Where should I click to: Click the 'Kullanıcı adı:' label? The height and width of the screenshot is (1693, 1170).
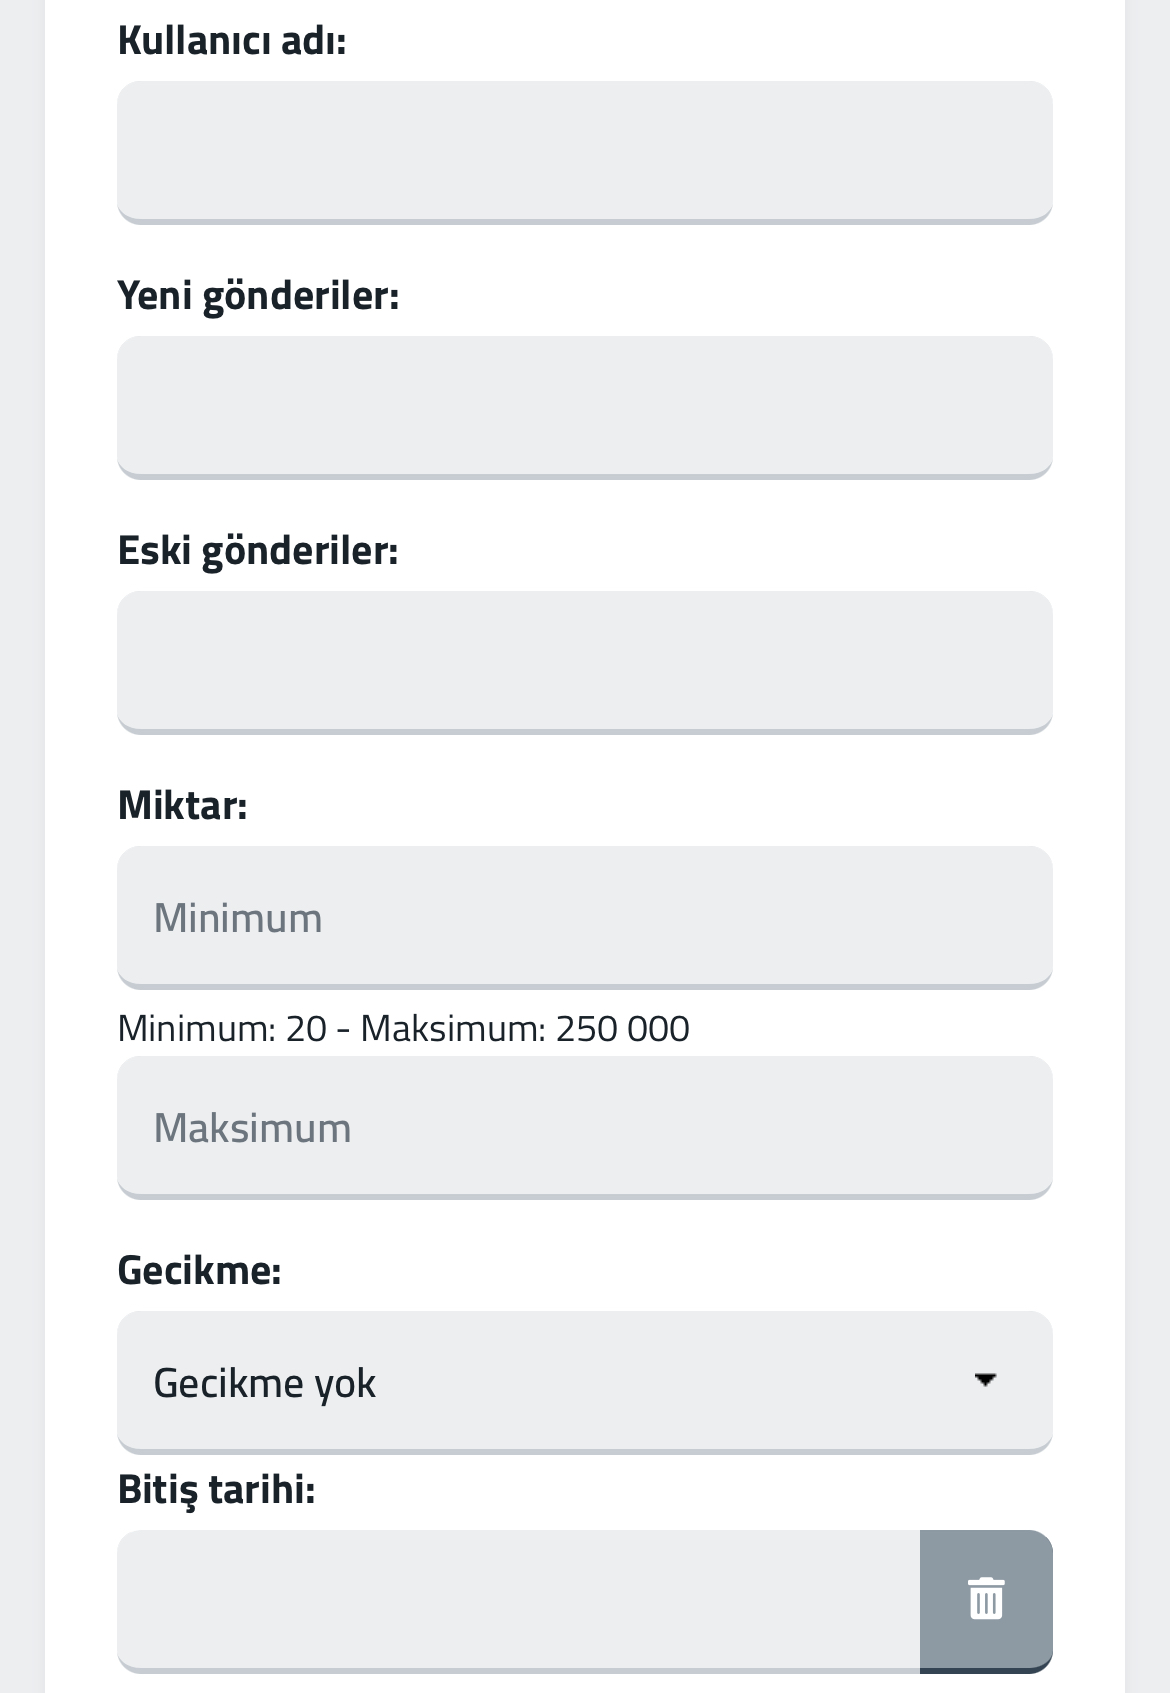click(232, 41)
